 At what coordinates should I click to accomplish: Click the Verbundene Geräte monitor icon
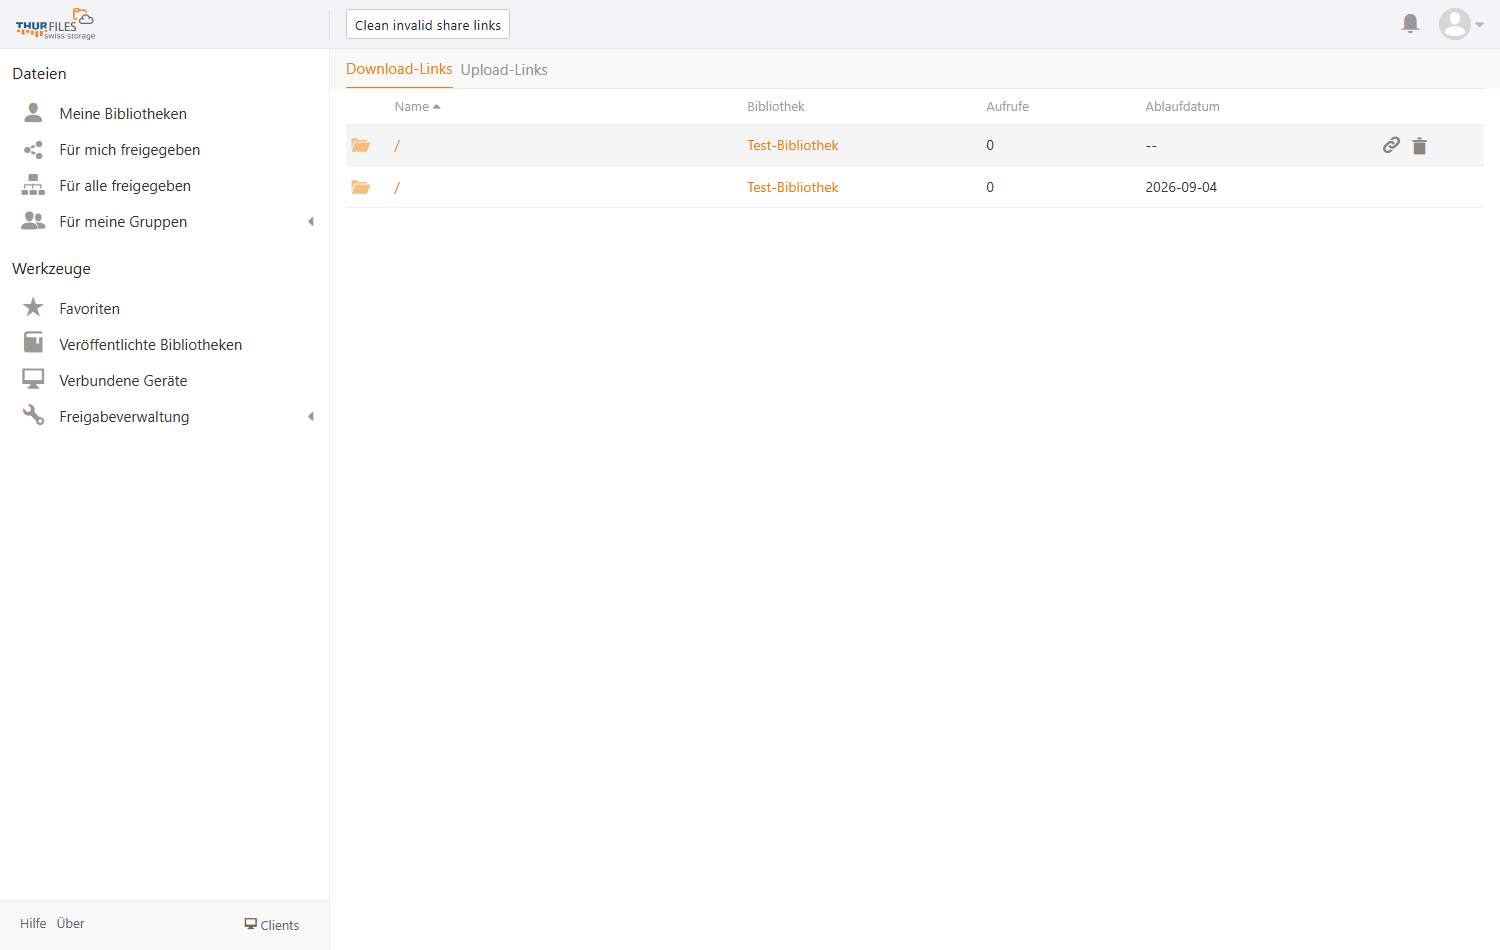point(33,379)
